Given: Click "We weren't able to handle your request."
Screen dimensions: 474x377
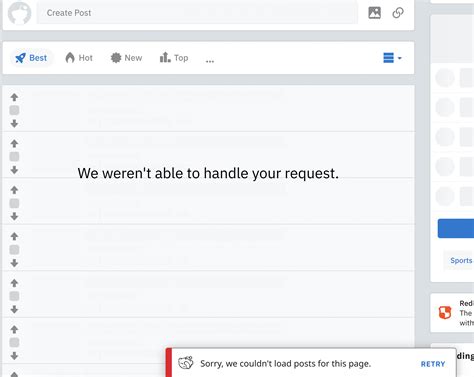Looking at the screenshot, I should click(208, 173).
